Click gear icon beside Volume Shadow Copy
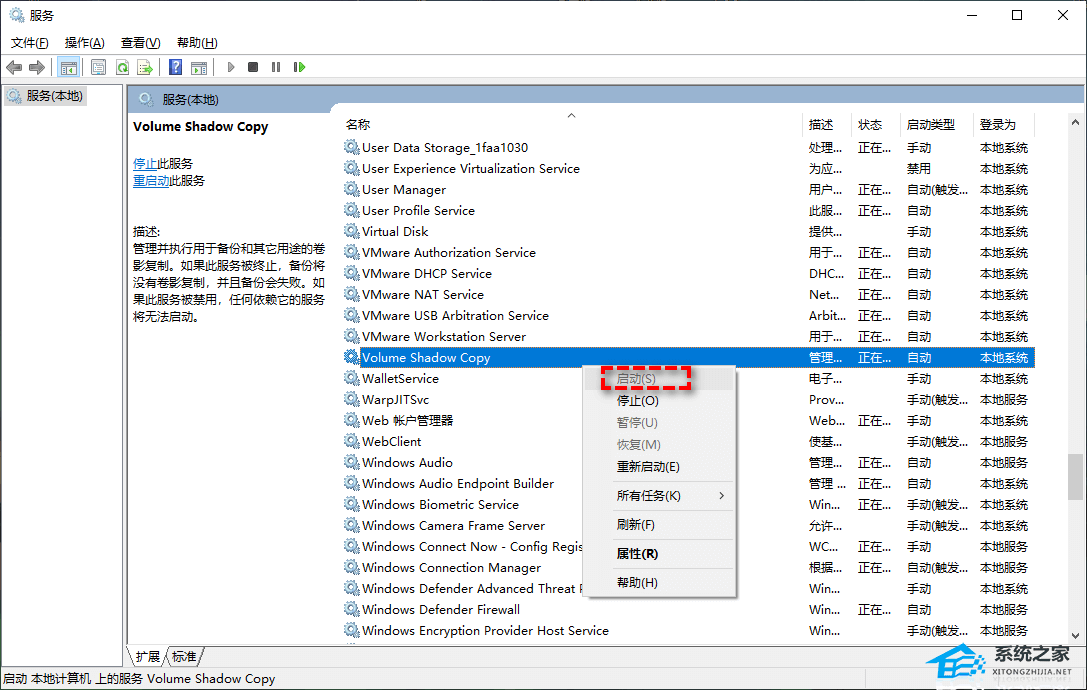 click(351, 357)
